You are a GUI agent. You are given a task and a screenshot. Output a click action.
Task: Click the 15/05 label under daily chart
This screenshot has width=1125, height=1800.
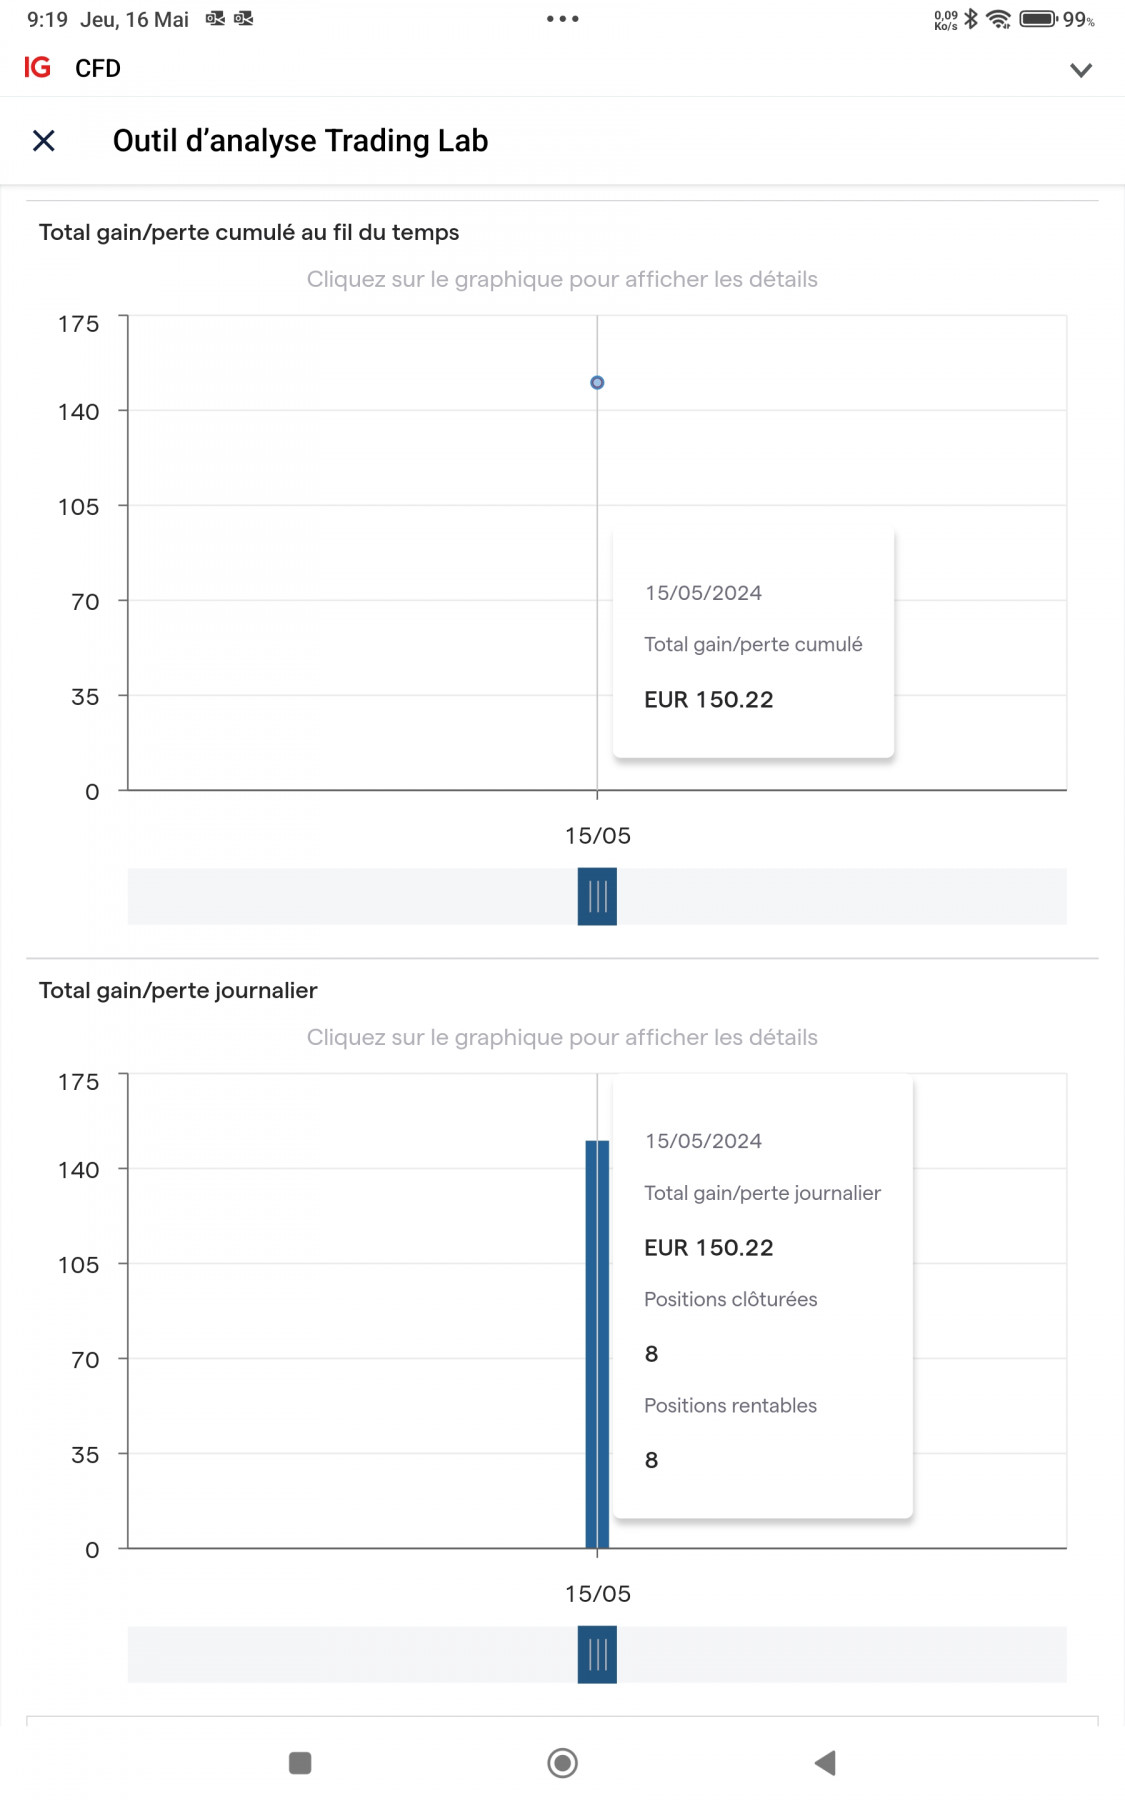[x=598, y=1594]
